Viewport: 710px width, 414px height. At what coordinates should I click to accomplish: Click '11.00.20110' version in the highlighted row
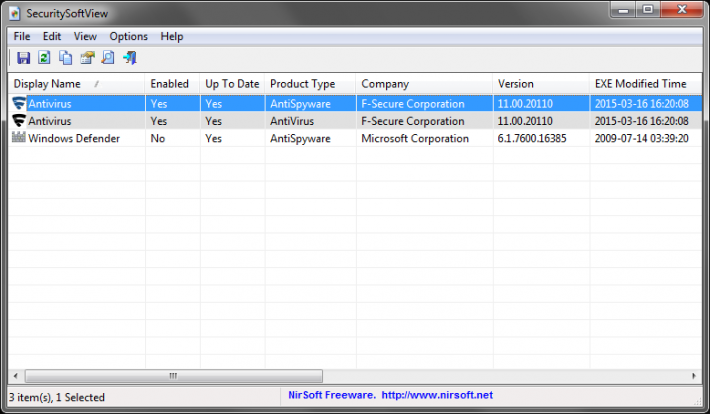(x=525, y=104)
